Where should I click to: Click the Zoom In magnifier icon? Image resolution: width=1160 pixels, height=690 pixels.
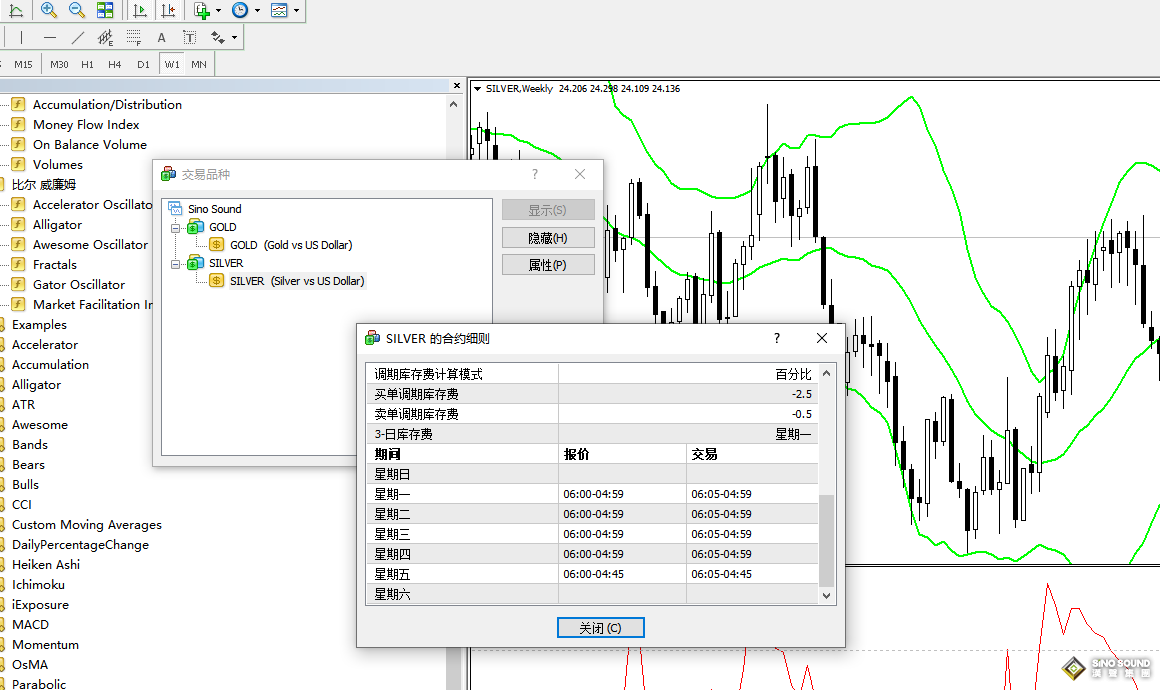48,11
